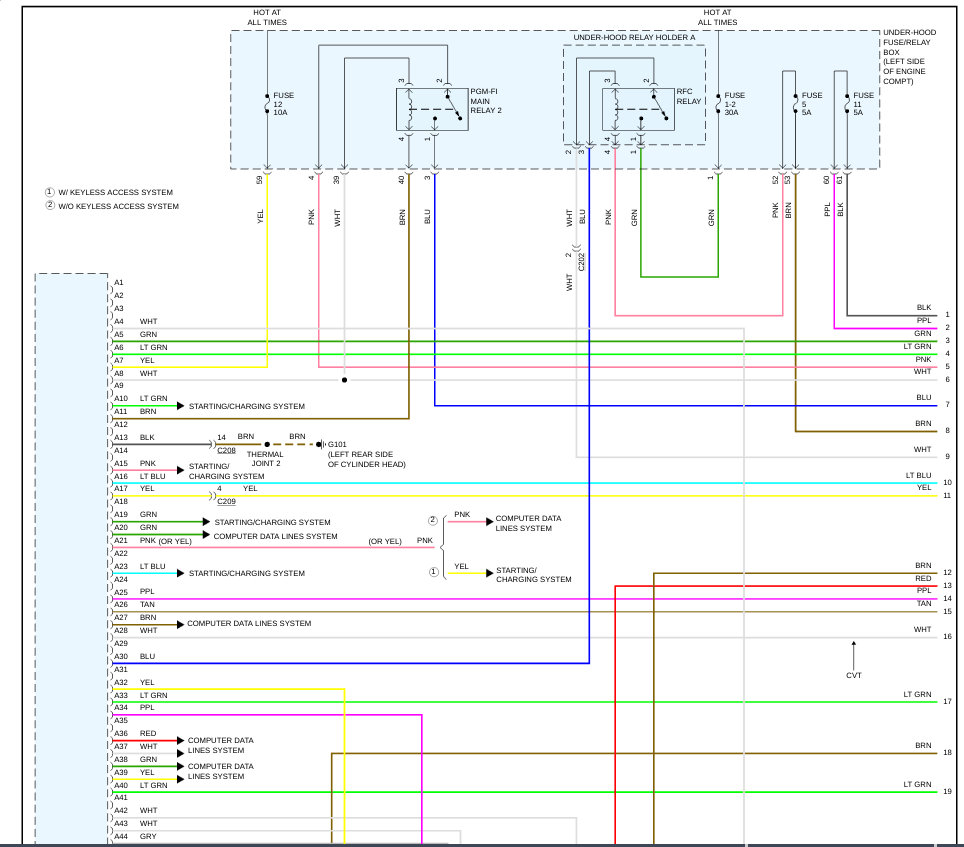Click reference number 7 at the BLU wire end

947,404
